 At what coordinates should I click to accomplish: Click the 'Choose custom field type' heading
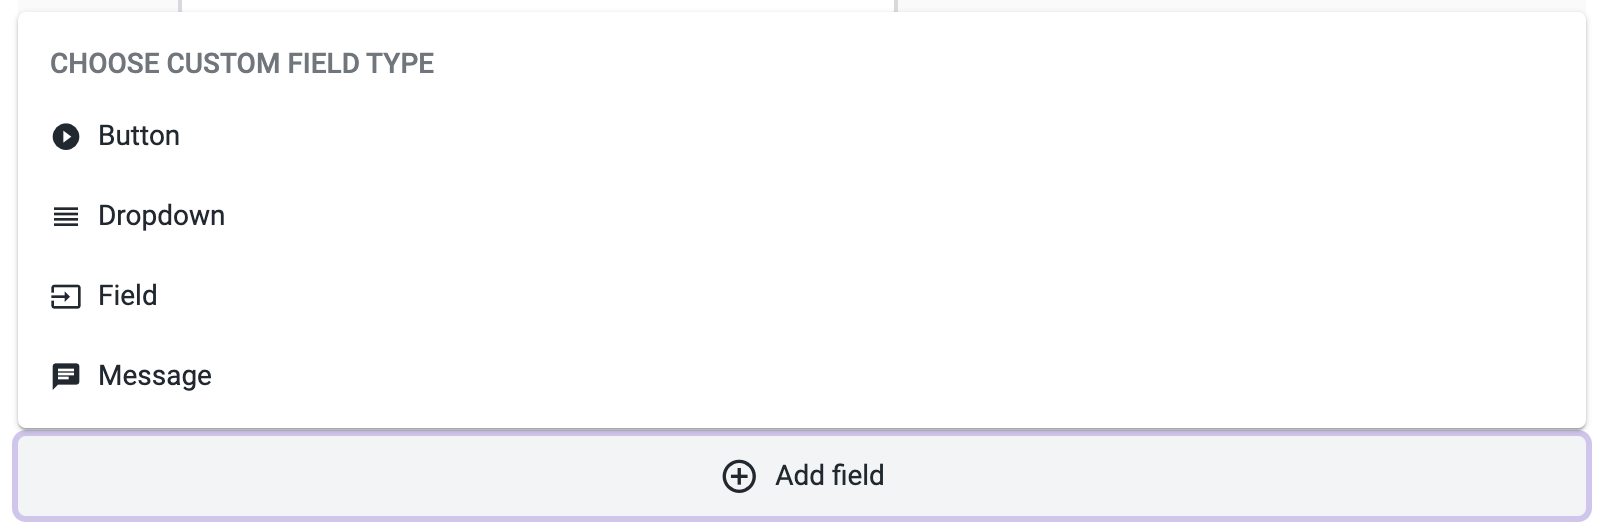click(x=242, y=63)
